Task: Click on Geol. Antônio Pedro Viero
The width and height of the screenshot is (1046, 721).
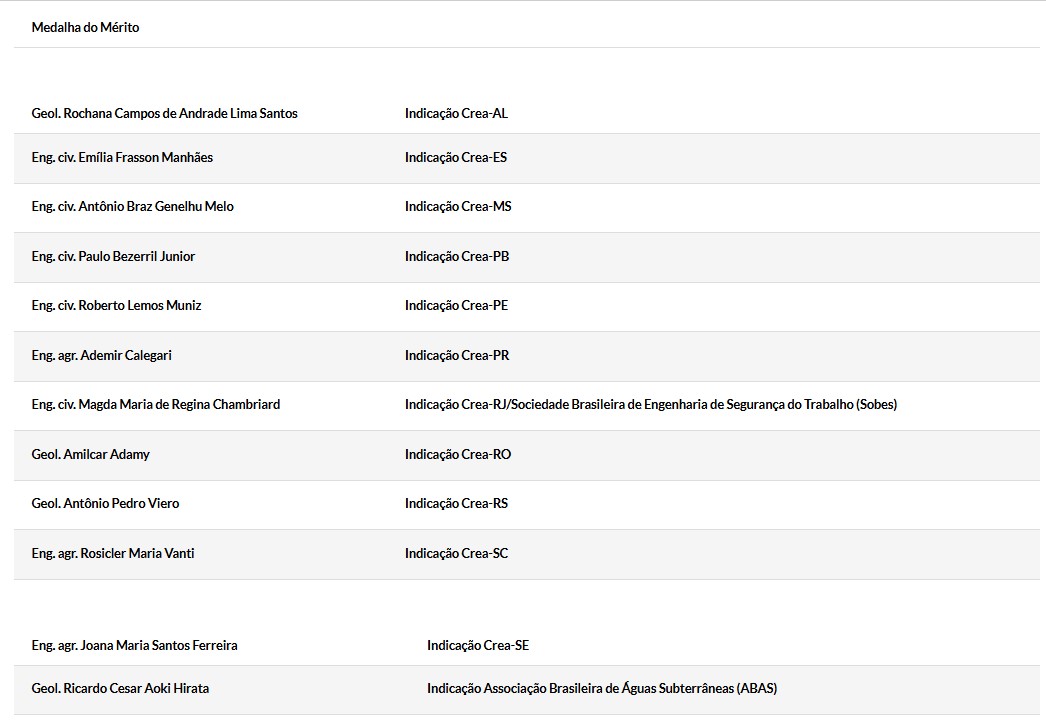Action: pos(105,504)
